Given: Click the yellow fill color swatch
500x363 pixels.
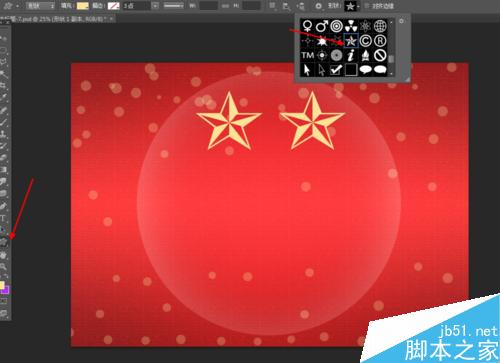Looking at the screenshot, I should coord(83,6).
